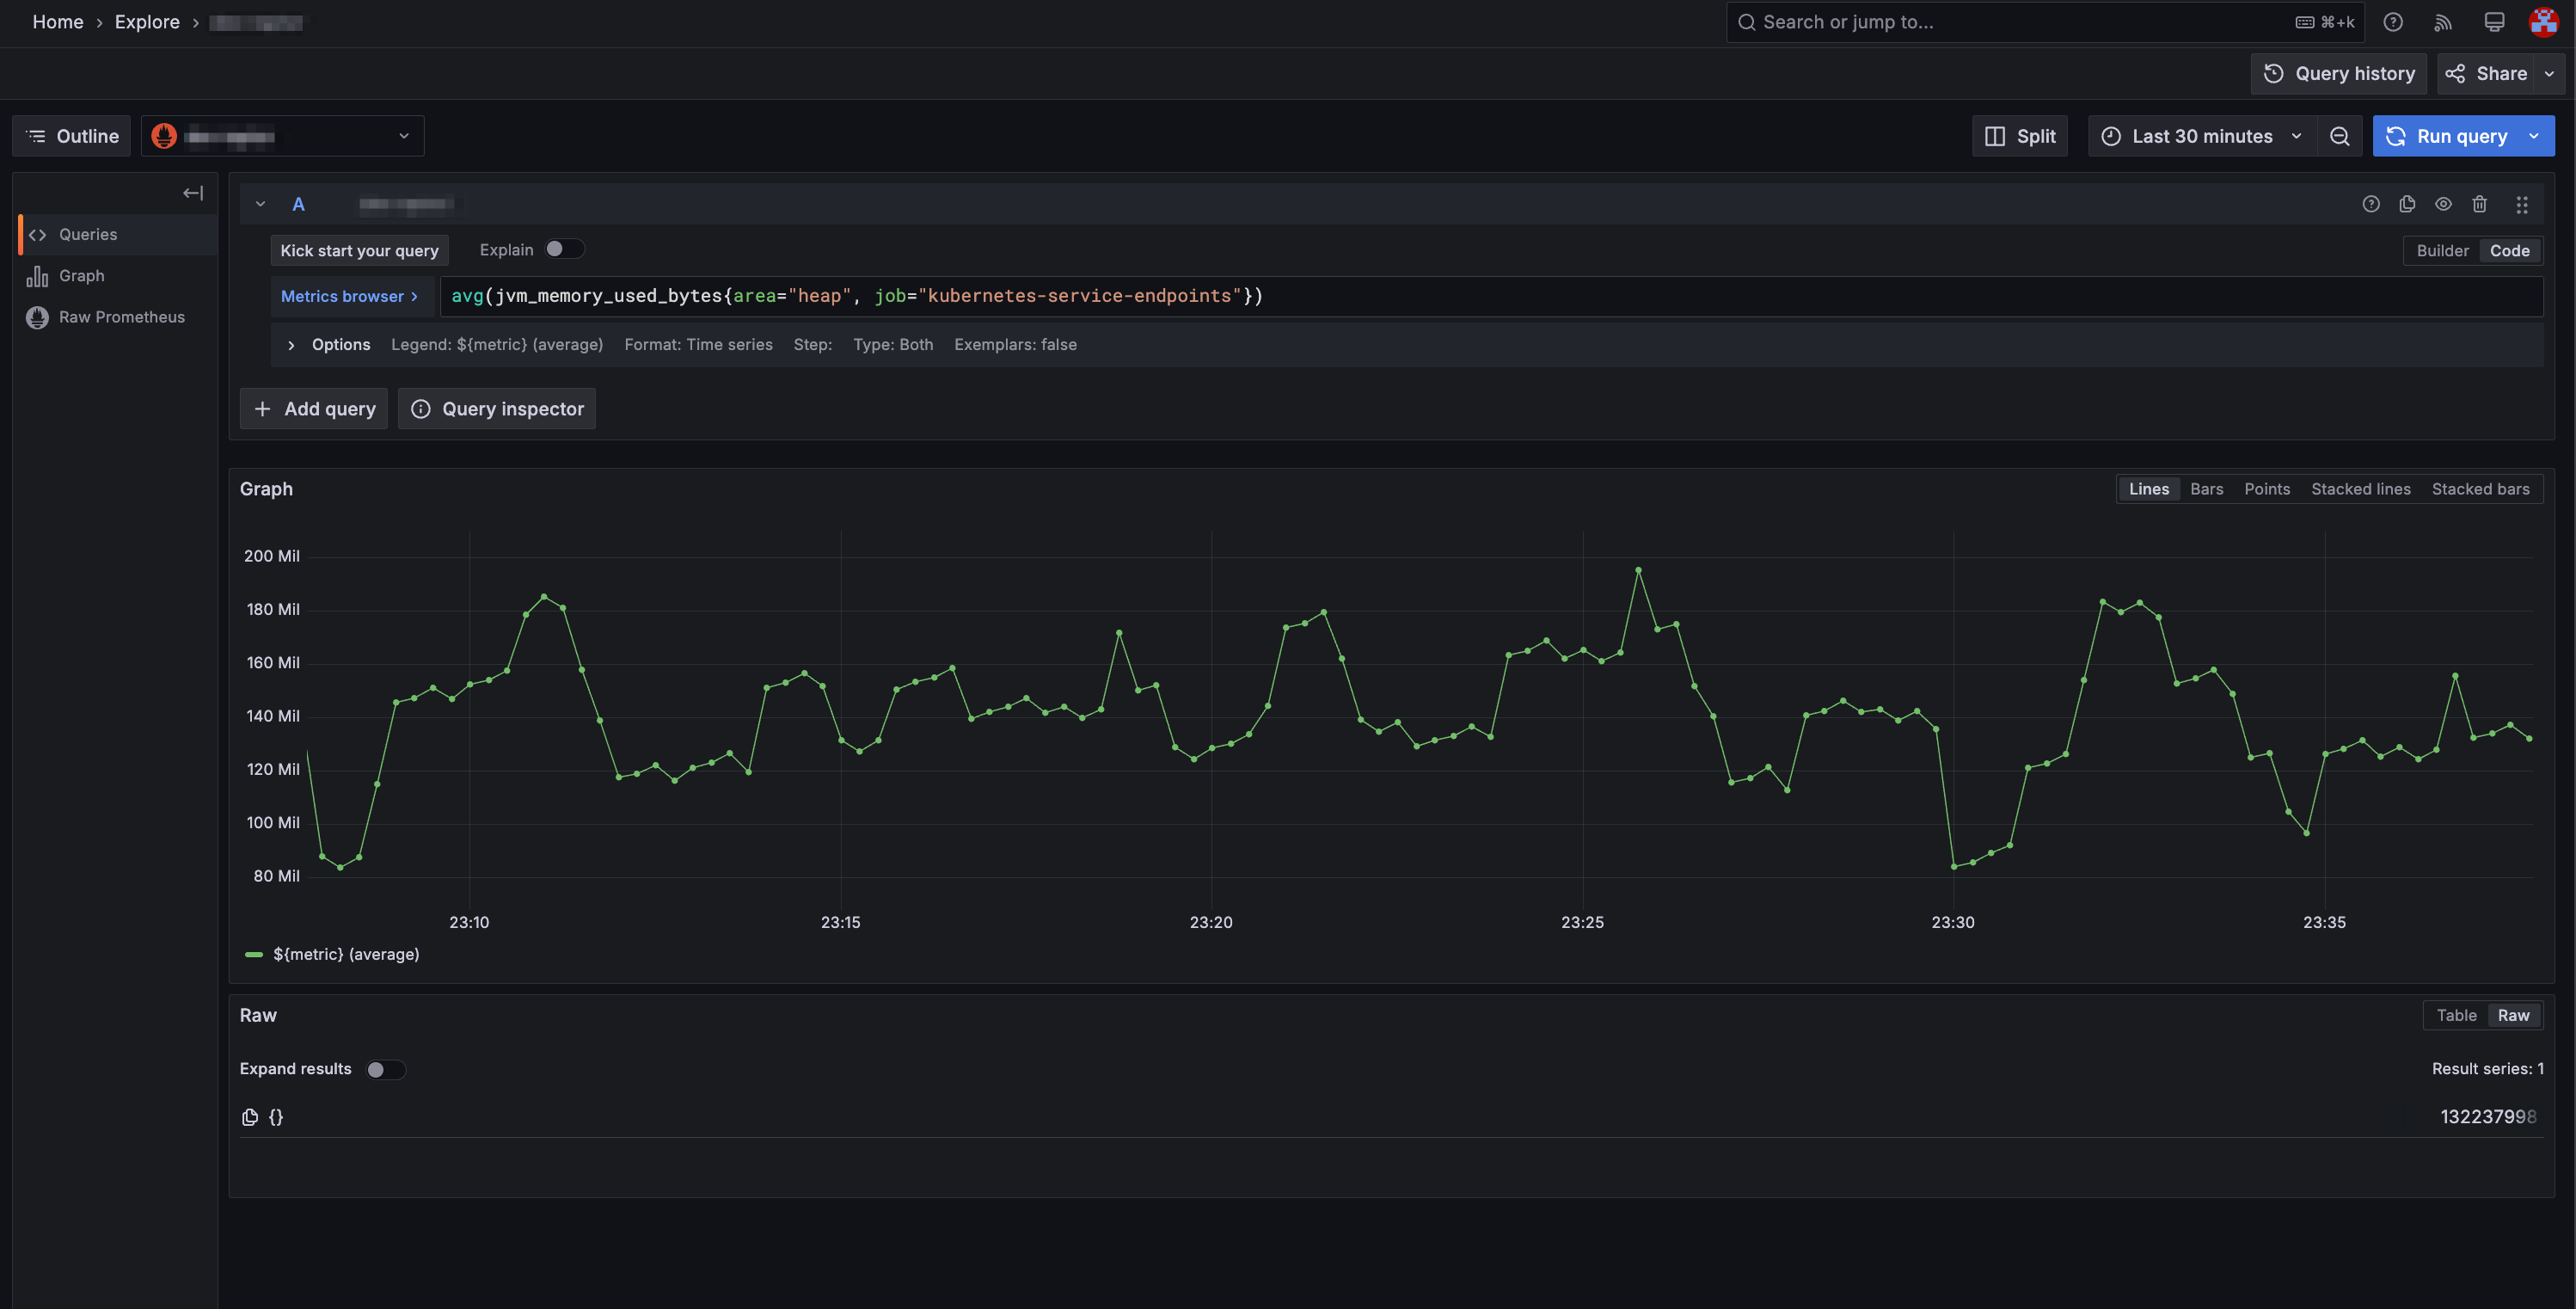Open the Query history panel
Viewport: 2576px width, 1309px height.
pyautogui.click(x=2339, y=73)
